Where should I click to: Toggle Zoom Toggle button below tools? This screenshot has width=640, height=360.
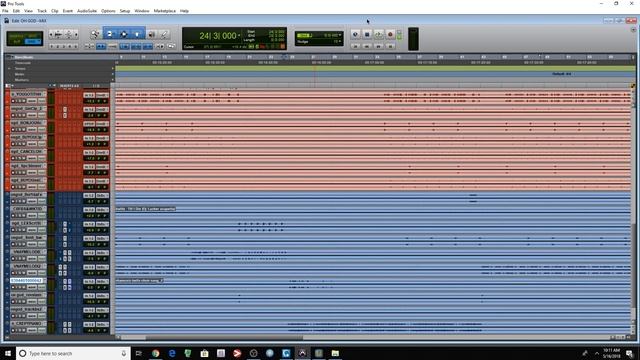point(89,47)
